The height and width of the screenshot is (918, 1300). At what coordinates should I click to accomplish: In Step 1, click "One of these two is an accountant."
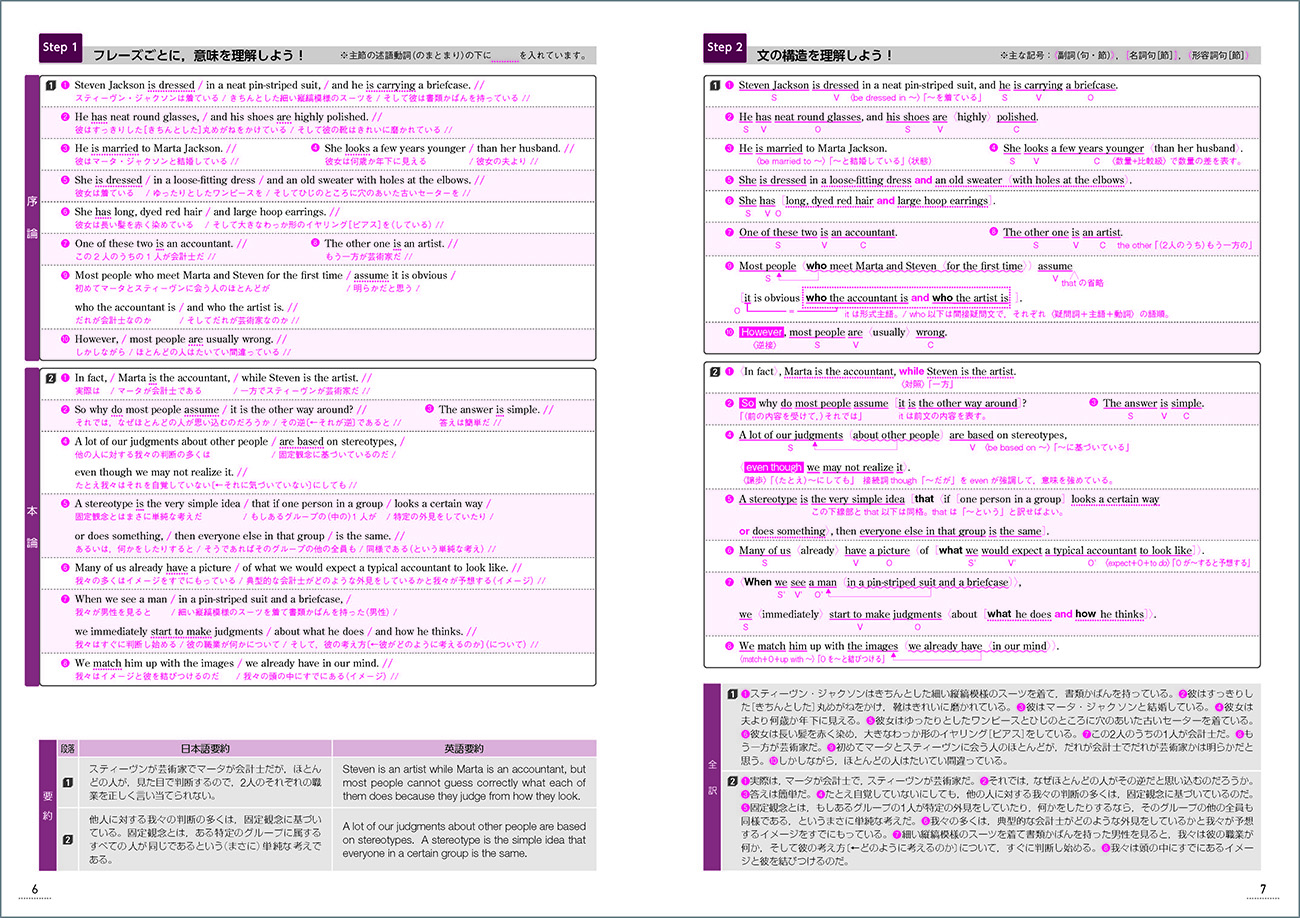(x=155, y=243)
